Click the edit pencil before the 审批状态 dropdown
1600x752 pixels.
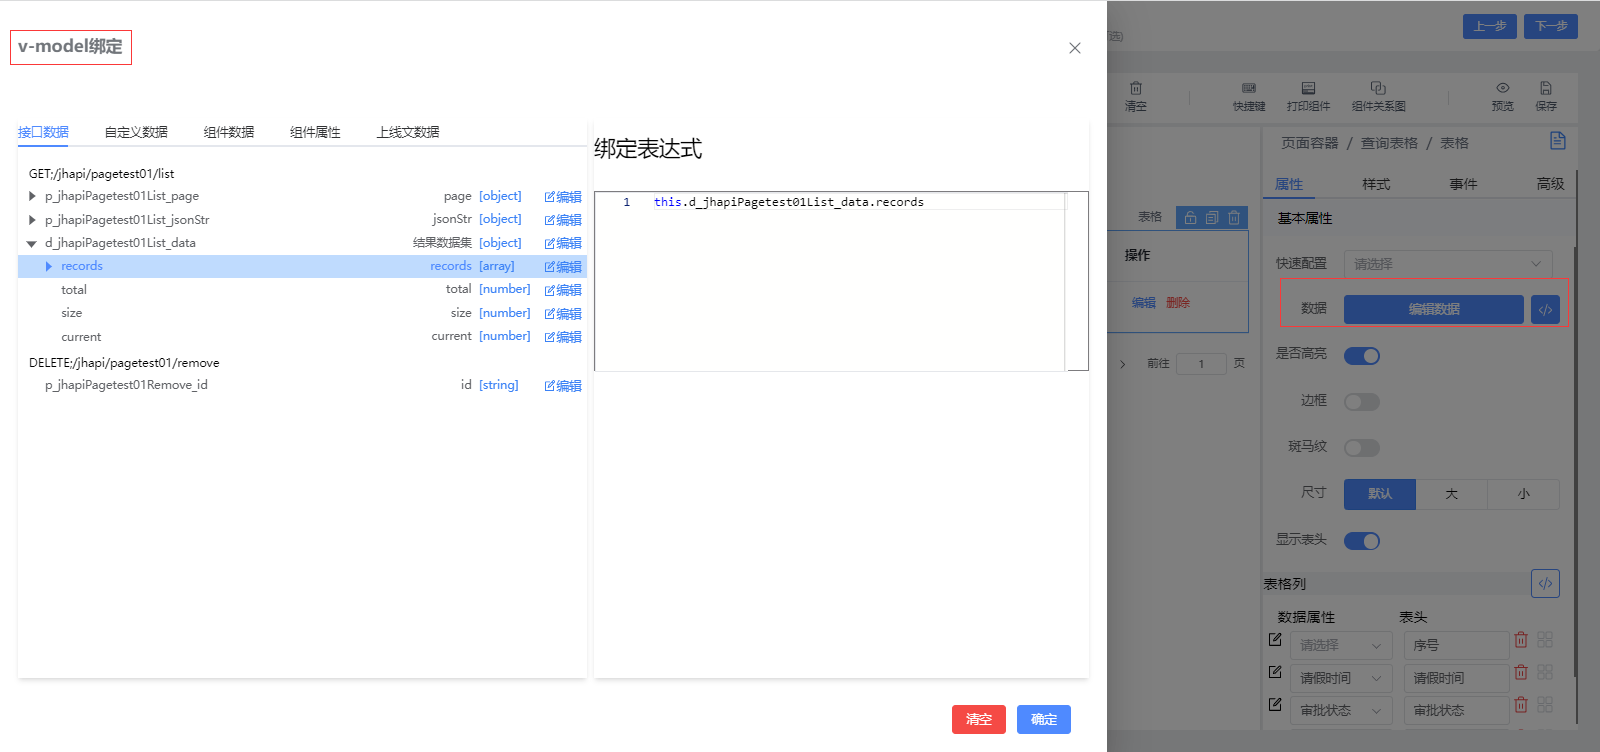tap(1275, 704)
